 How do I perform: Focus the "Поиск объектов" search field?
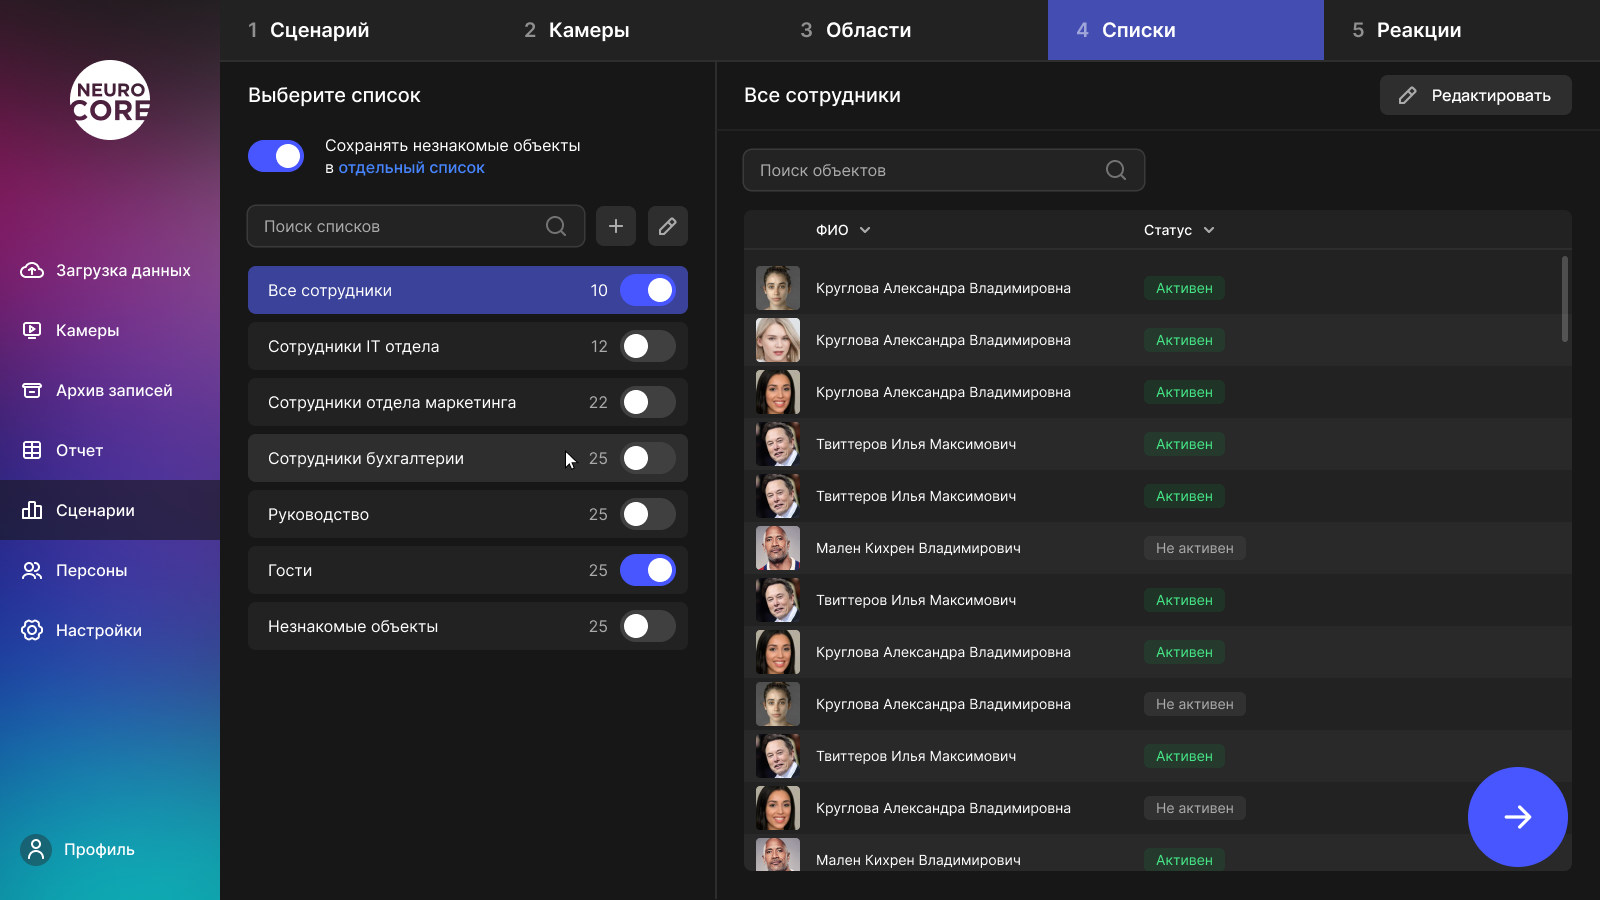click(944, 170)
